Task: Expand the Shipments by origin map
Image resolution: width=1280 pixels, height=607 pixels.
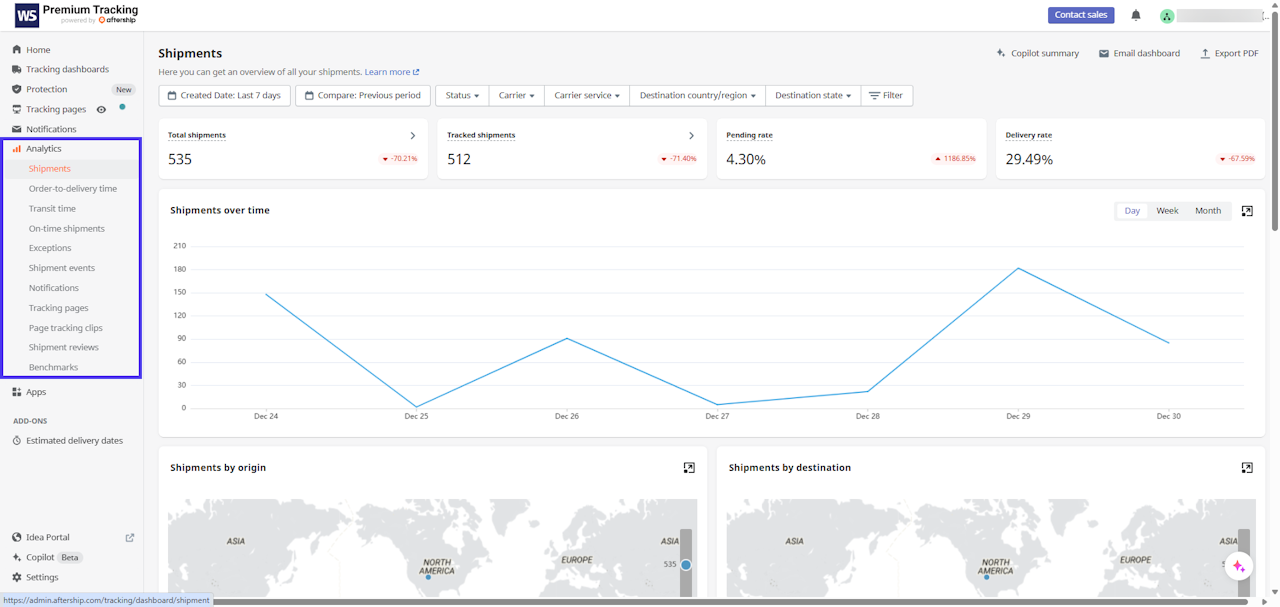Action: click(x=689, y=468)
